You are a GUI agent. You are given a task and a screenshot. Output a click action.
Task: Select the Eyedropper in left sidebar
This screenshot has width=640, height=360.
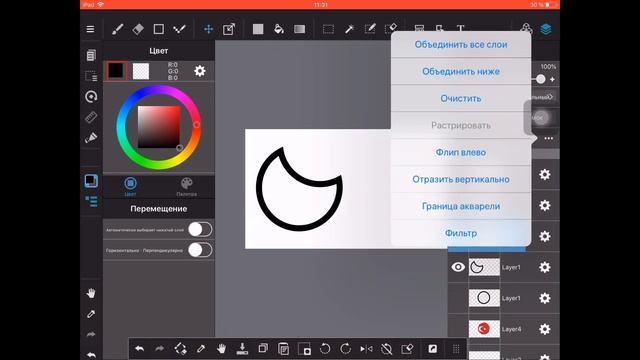tap(91, 314)
